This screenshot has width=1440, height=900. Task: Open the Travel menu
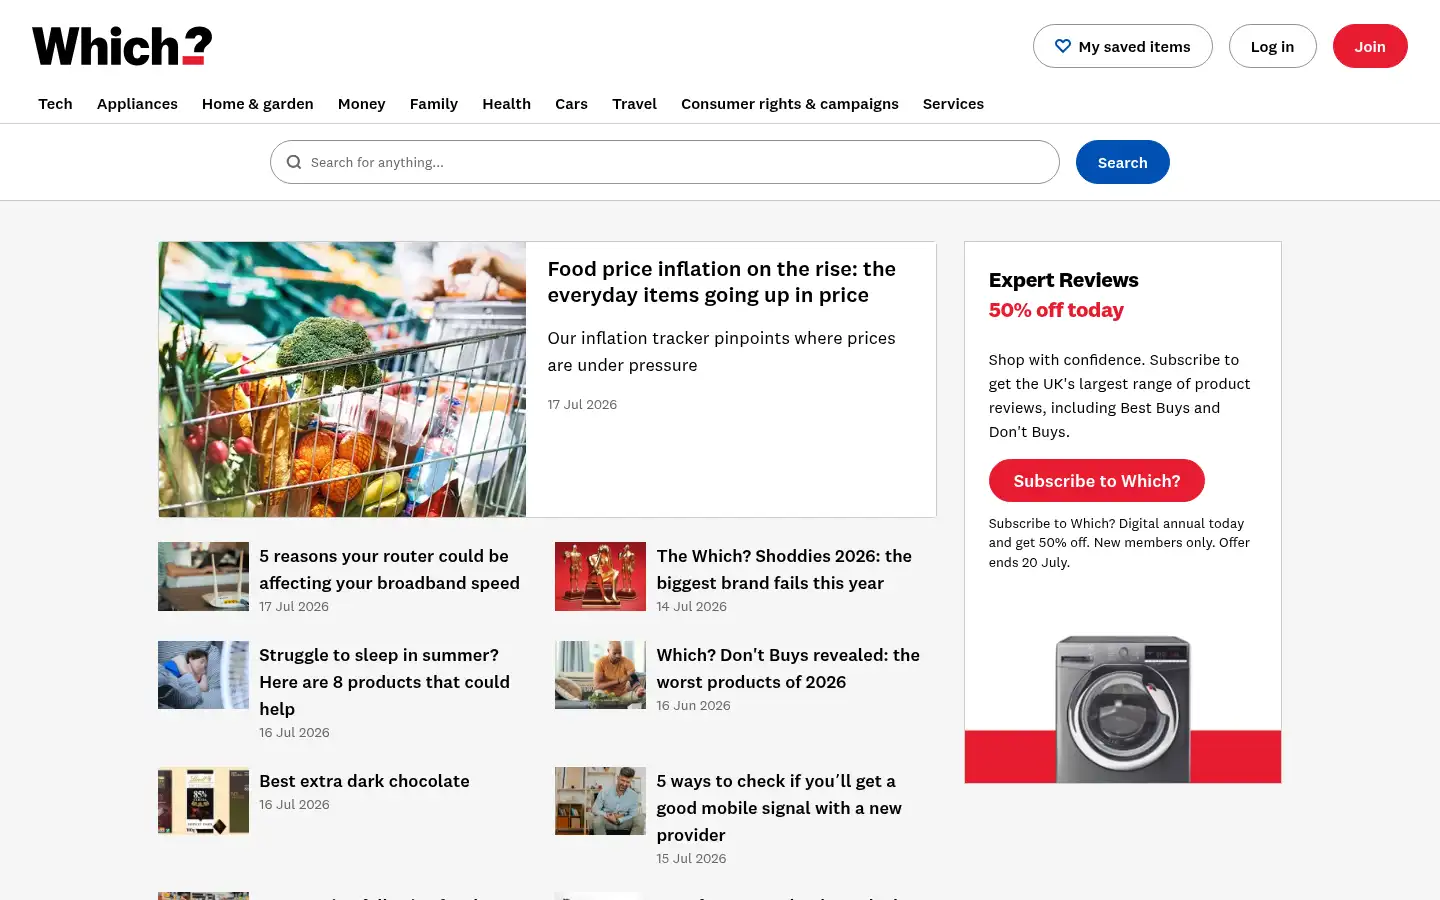click(634, 104)
